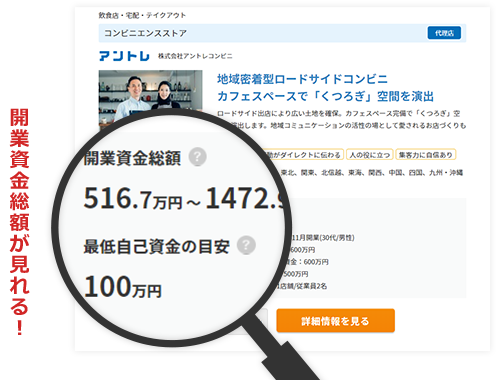
Task: Click the red 開業資金総額が見れる！ vertical caption
Action: [x=19, y=222]
